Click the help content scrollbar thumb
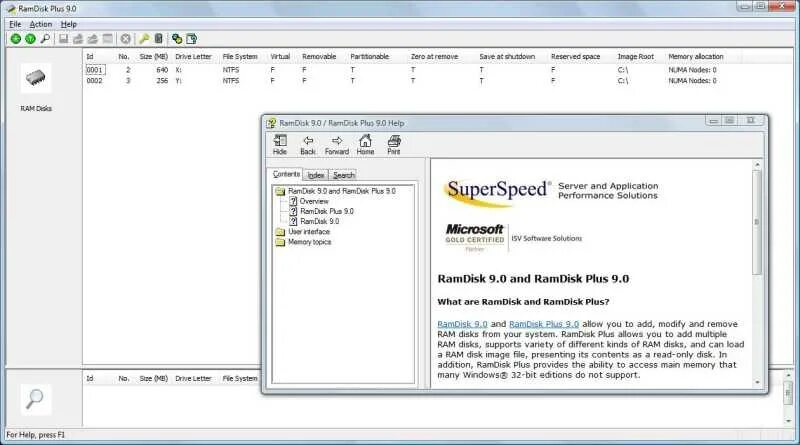Viewport: 800px width, 445px height. tap(757, 222)
